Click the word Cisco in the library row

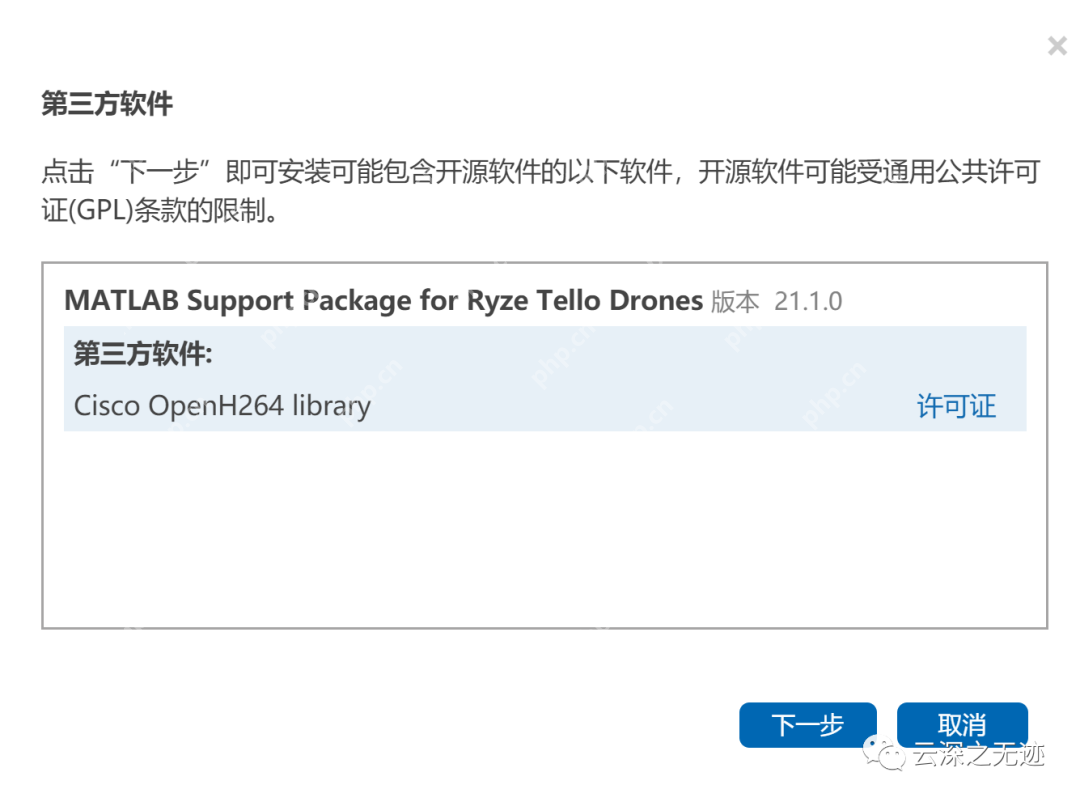click(107, 406)
